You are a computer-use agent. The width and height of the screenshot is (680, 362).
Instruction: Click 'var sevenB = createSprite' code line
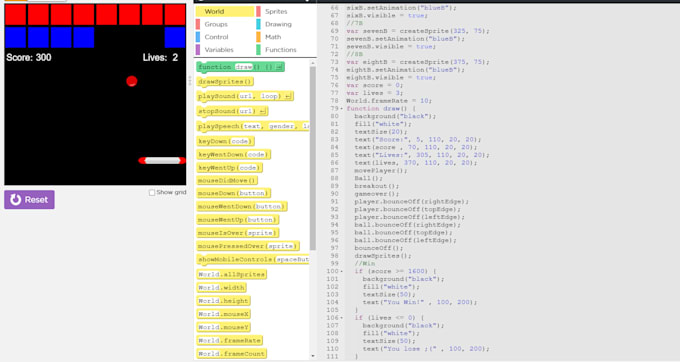[418, 31]
